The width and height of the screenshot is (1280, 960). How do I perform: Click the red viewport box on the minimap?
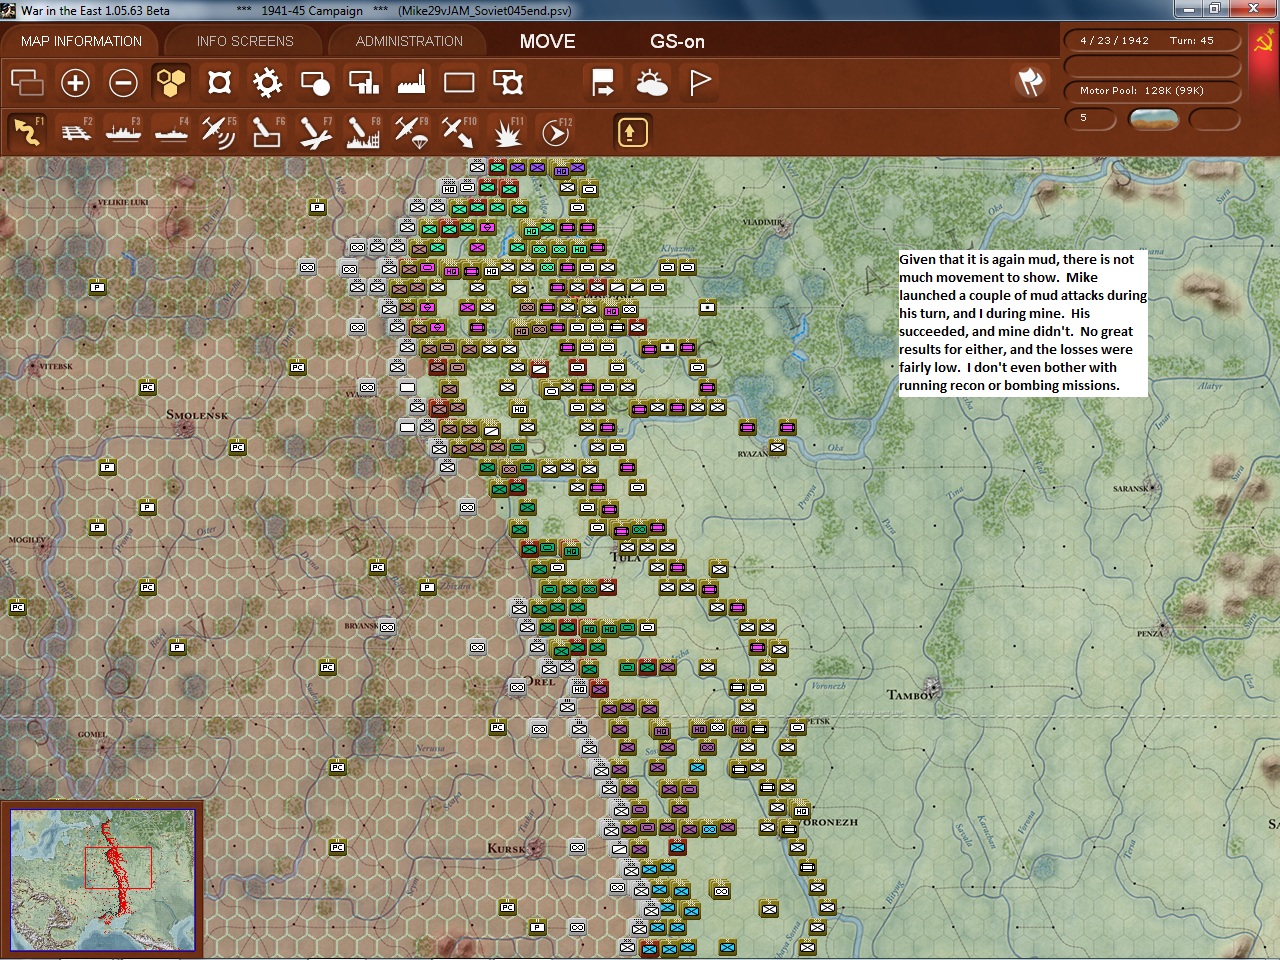(x=118, y=868)
